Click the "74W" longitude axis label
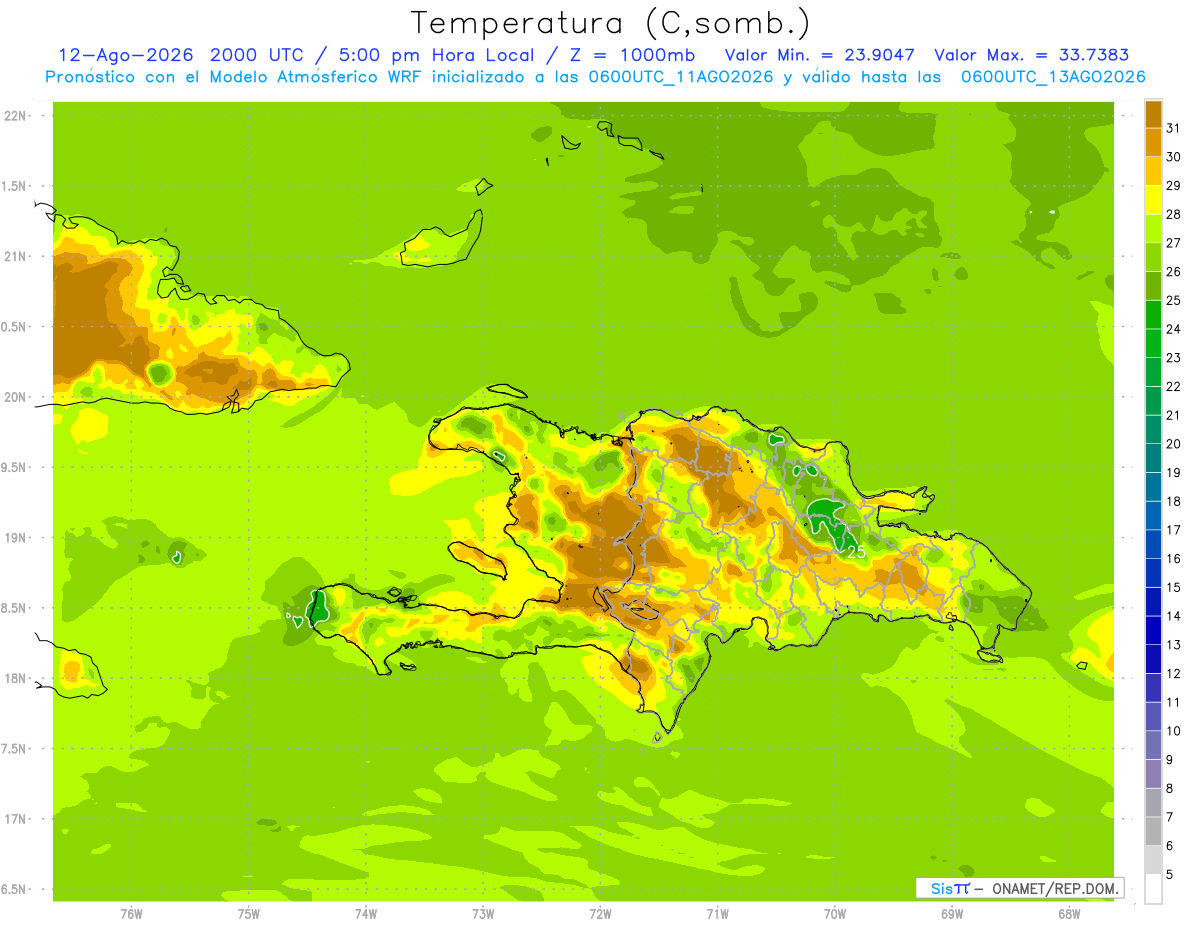1200x927 pixels. tap(365, 914)
